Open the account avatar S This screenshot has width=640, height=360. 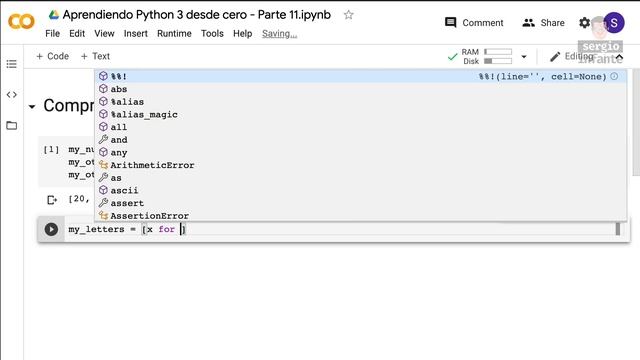614,23
